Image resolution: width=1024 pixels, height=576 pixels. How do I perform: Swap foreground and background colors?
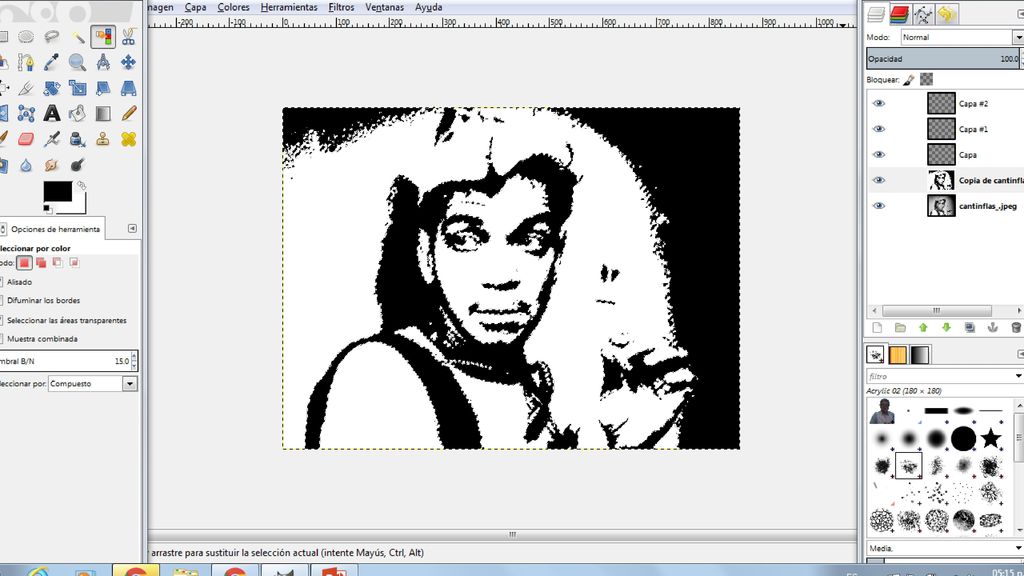point(82,185)
